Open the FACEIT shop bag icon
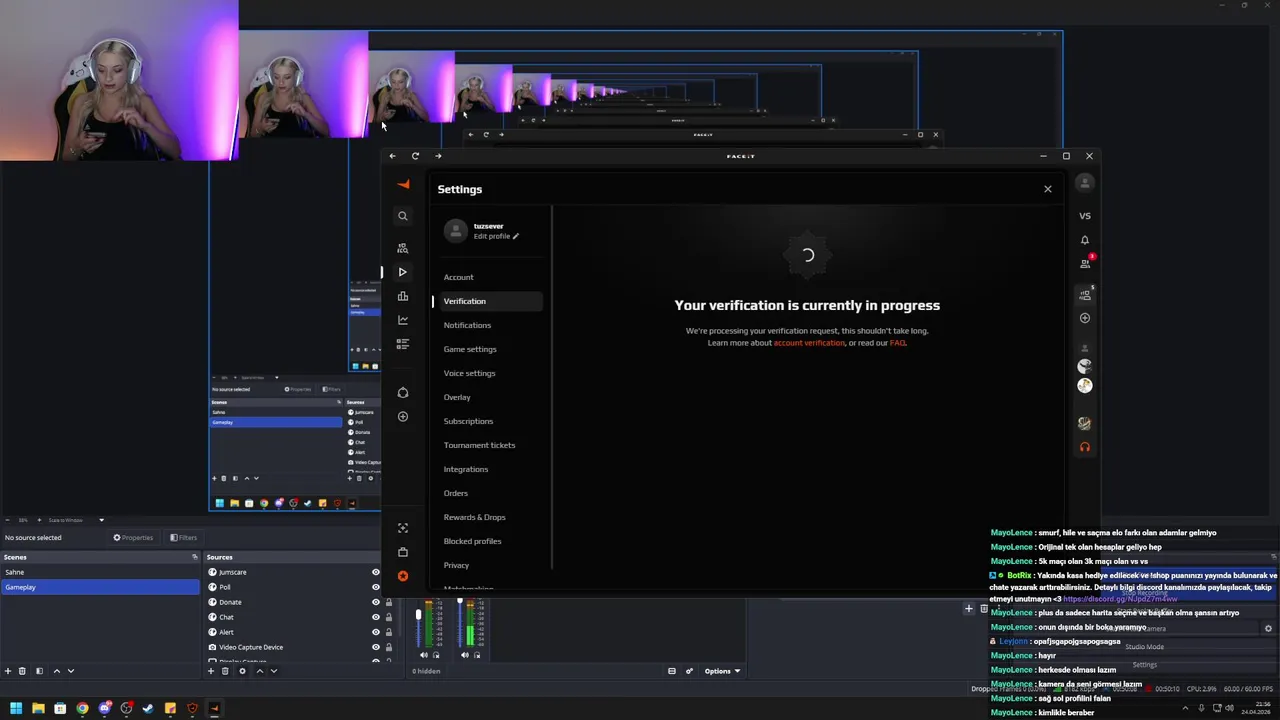The image size is (1280, 720). click(x=403, y=552)
